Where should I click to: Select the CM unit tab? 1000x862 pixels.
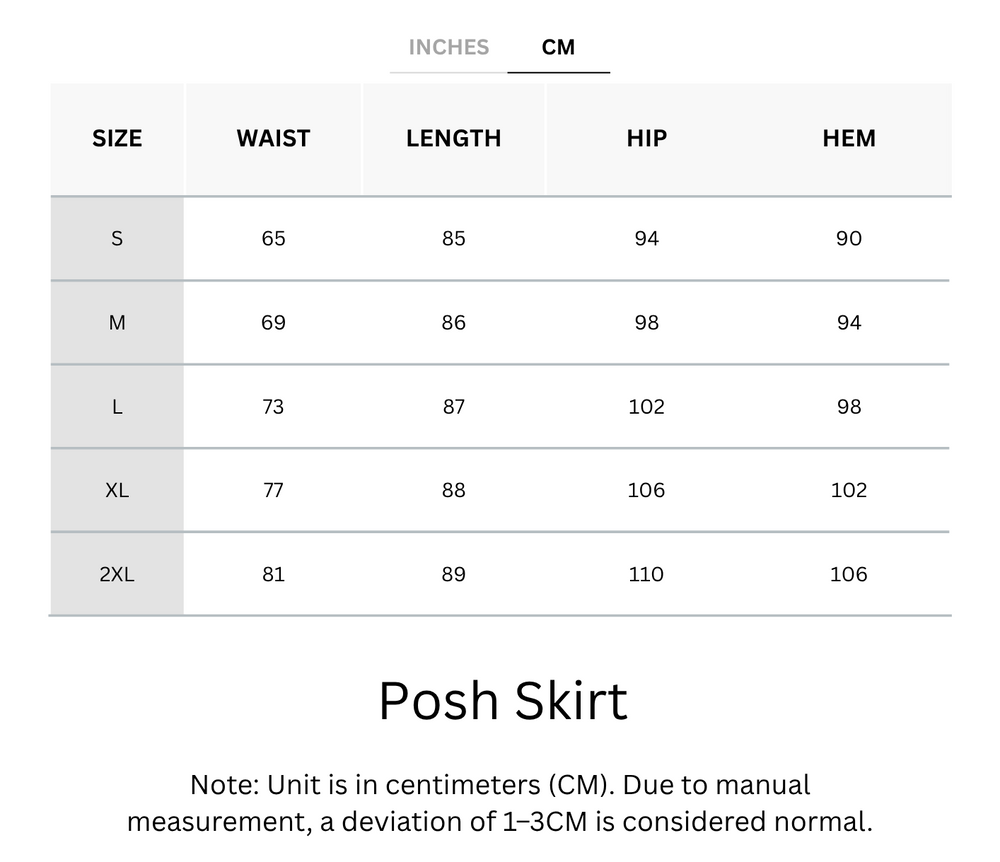(558, 48)
